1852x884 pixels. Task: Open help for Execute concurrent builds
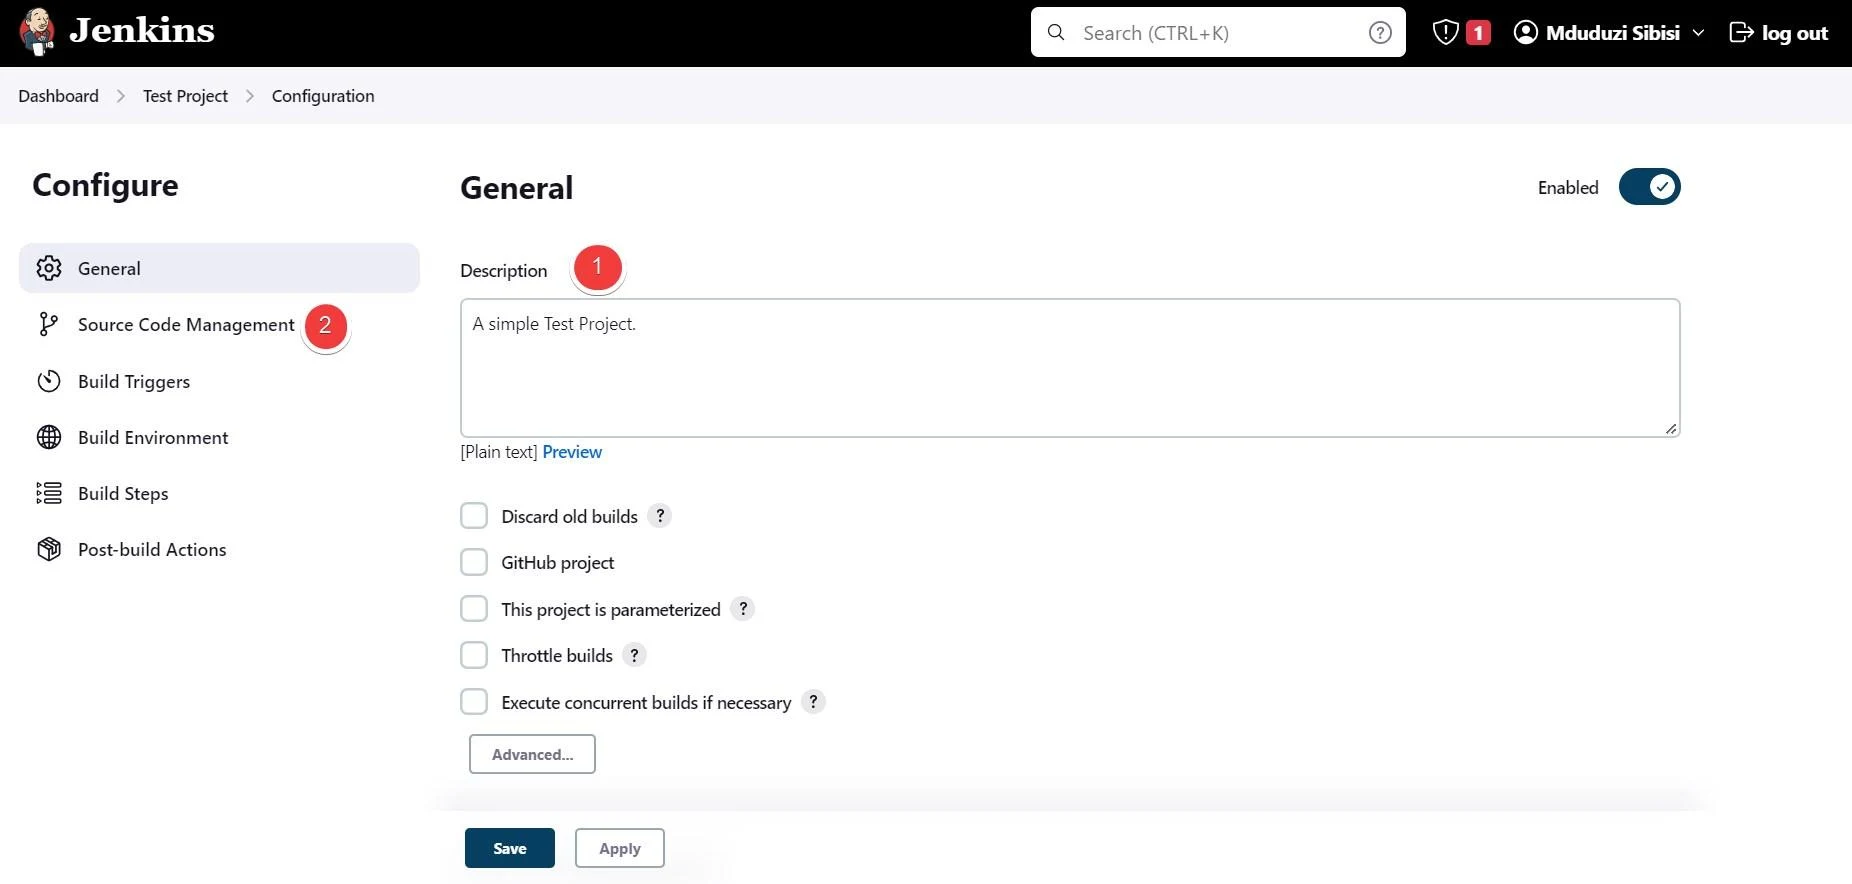coord(814,702)
